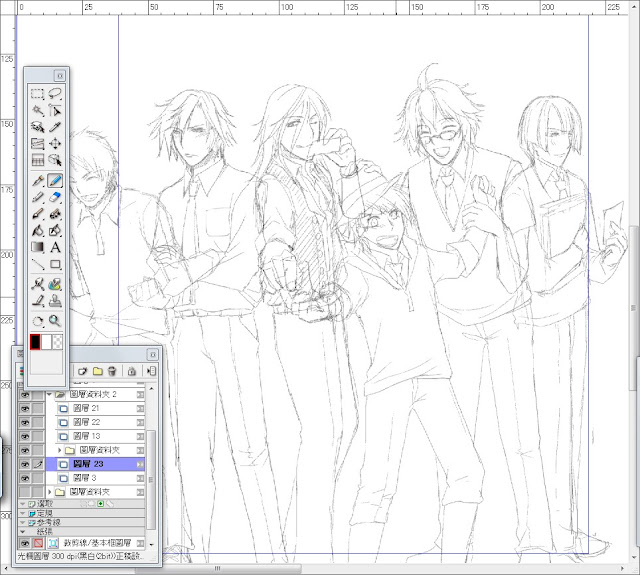
Task: Select the Line tool
Action: 38,264
